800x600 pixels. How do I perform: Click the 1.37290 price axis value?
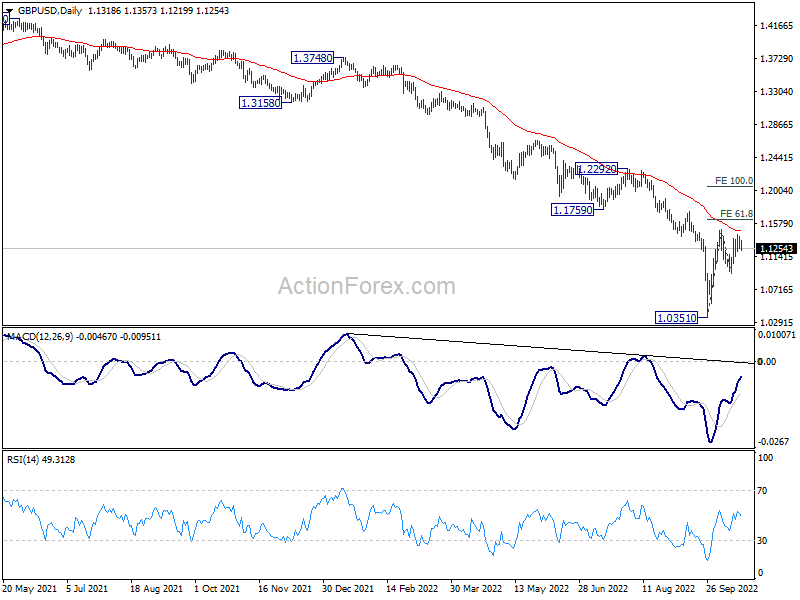click(x=777, y=59)
